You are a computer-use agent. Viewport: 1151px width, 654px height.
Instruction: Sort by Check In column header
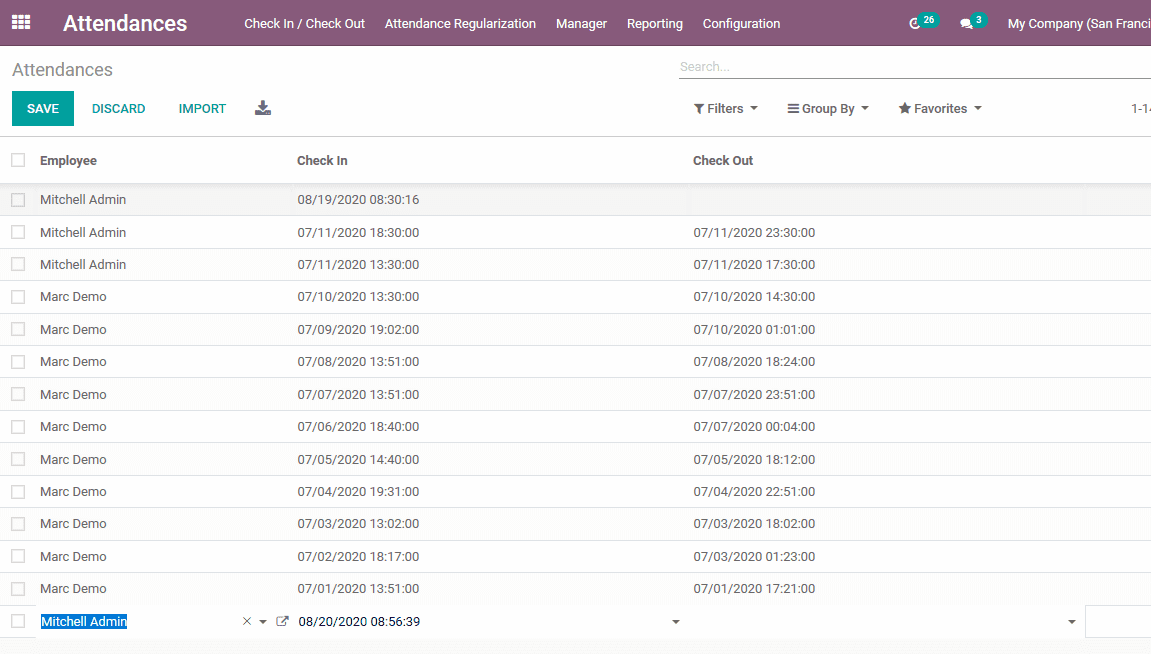point(322,160)
